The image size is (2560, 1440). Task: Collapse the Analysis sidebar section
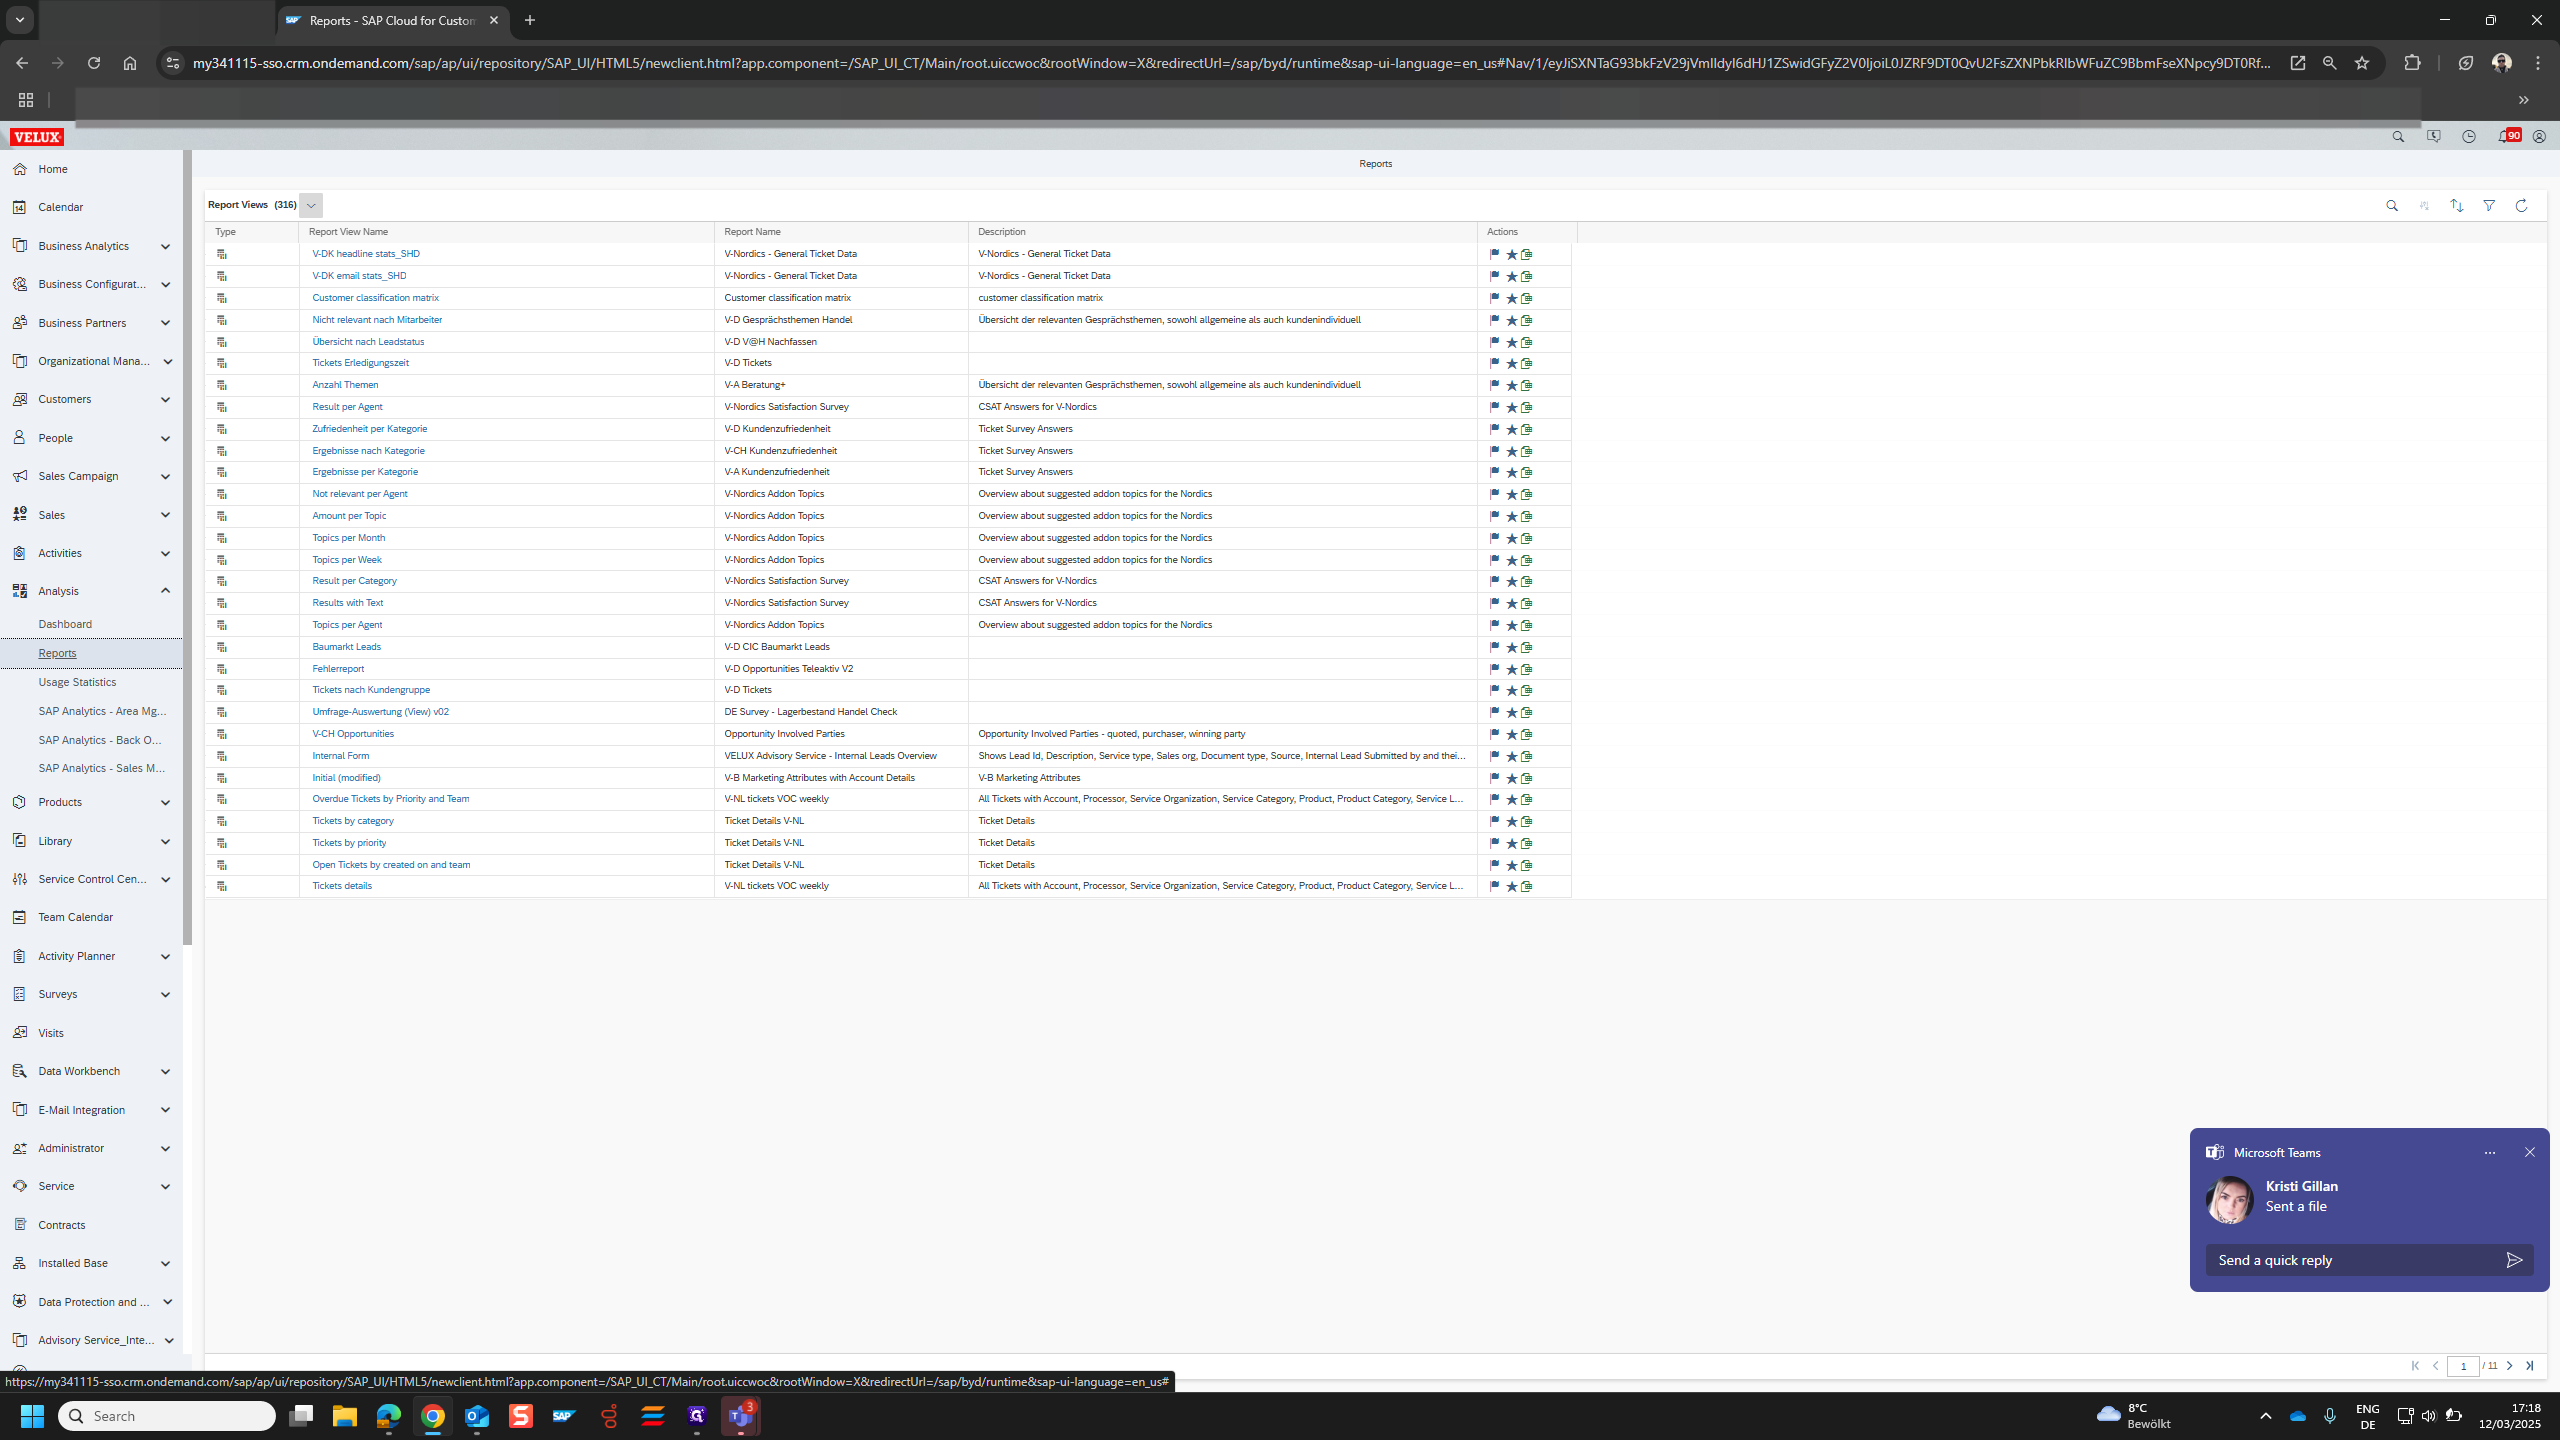coord(165,591)
